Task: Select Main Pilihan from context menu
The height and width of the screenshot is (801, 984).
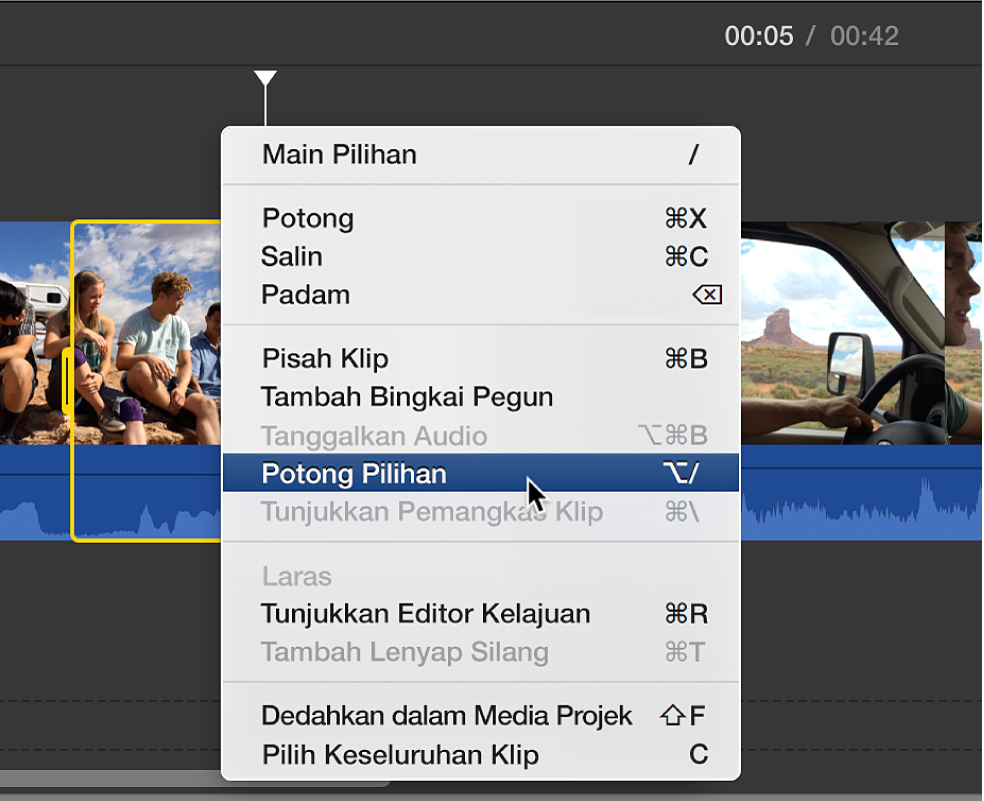Action: [339, 155]
